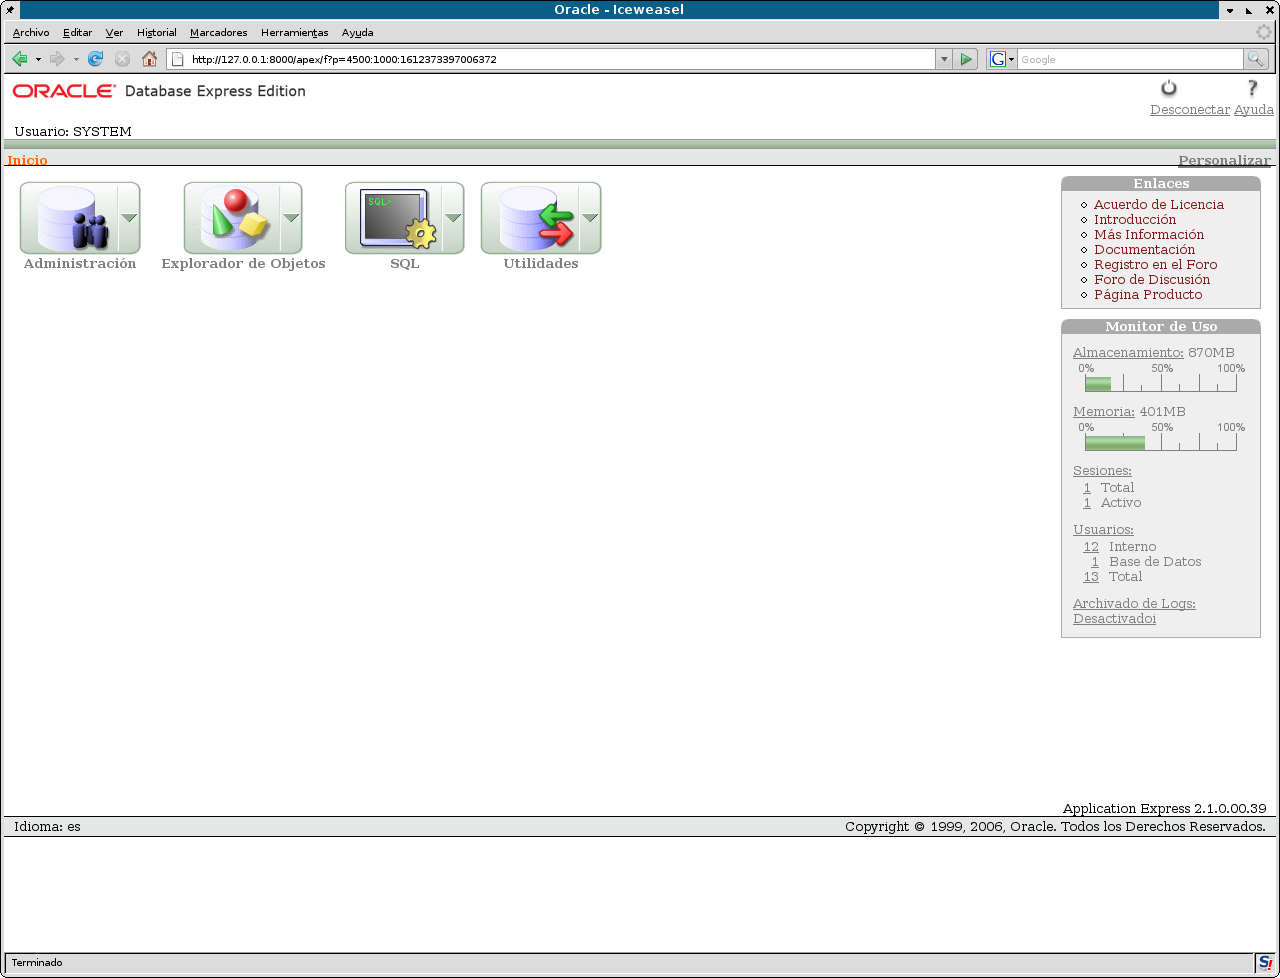Open the Explorador de Objetos icon
Screen dimensions: 1280x978
click(232, 218)
